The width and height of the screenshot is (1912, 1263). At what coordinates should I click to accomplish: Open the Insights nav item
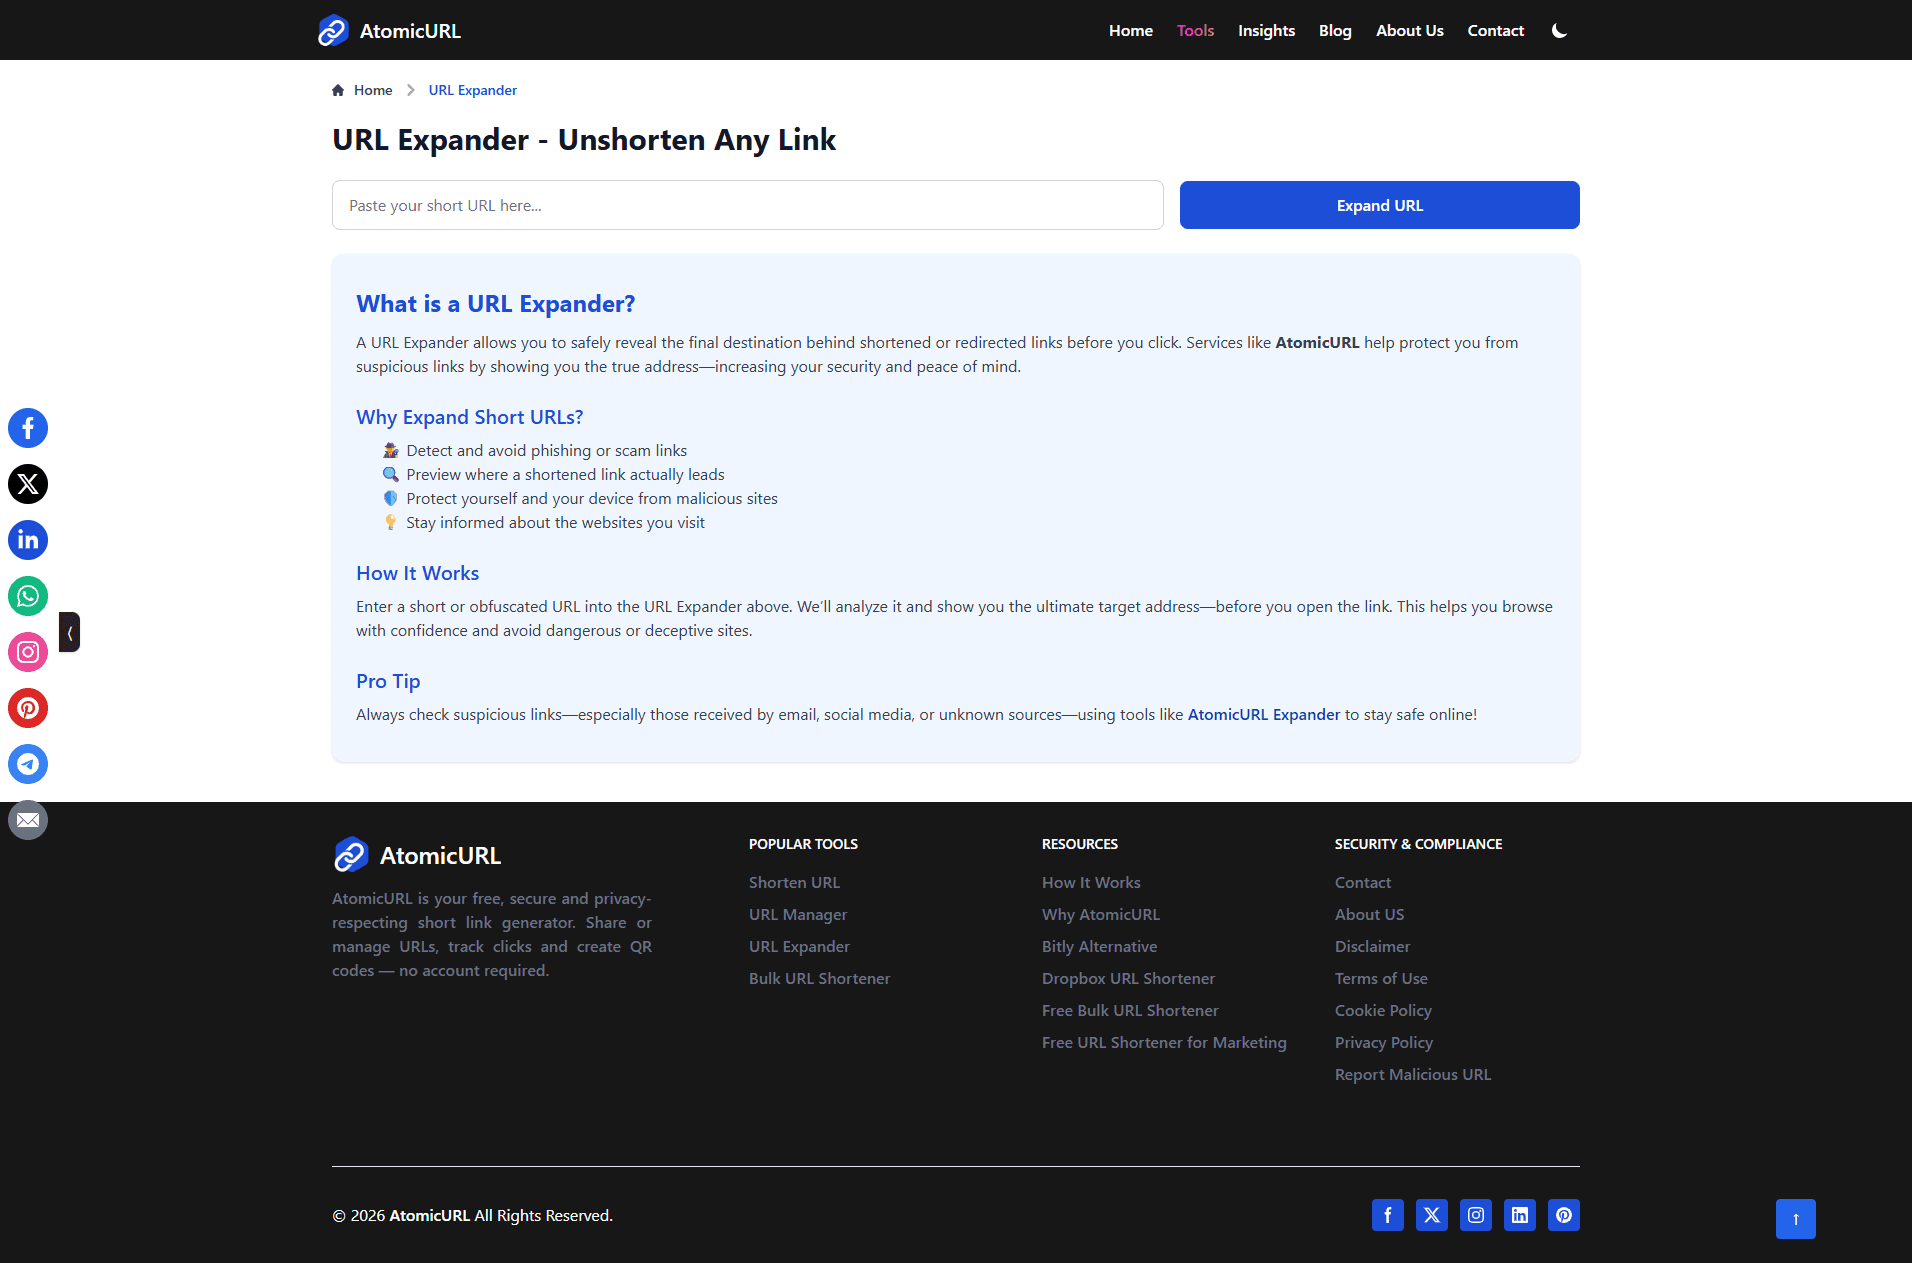click(x=1266, y=31)
